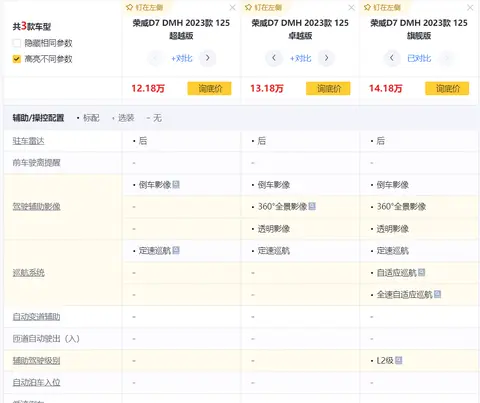The image size is (480, 403).
Task: Click 定速巡航 in 卓越版 column
Action: click(x=274, y=251)
